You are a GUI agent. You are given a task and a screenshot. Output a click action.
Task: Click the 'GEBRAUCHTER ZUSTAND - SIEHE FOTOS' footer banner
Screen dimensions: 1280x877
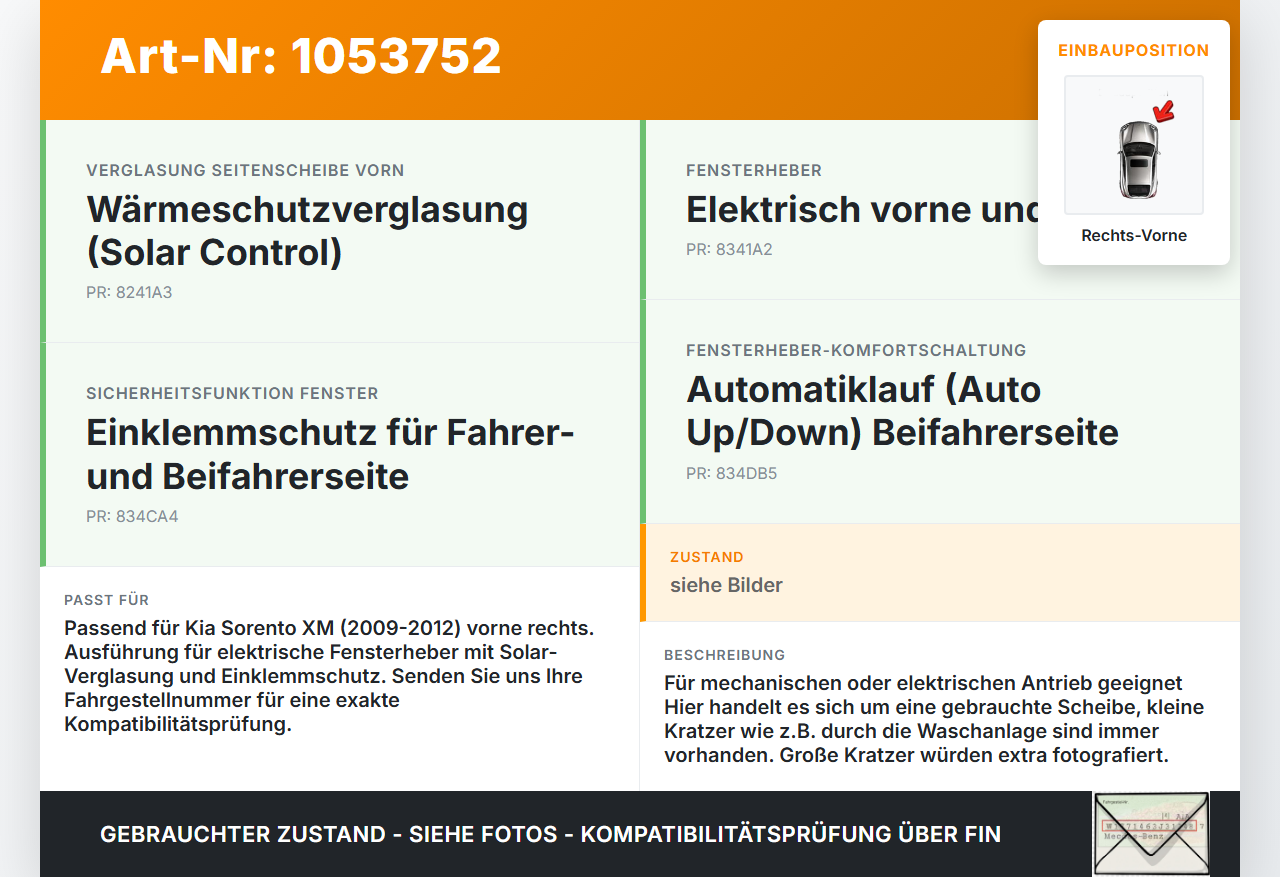[x=550, y=834]
